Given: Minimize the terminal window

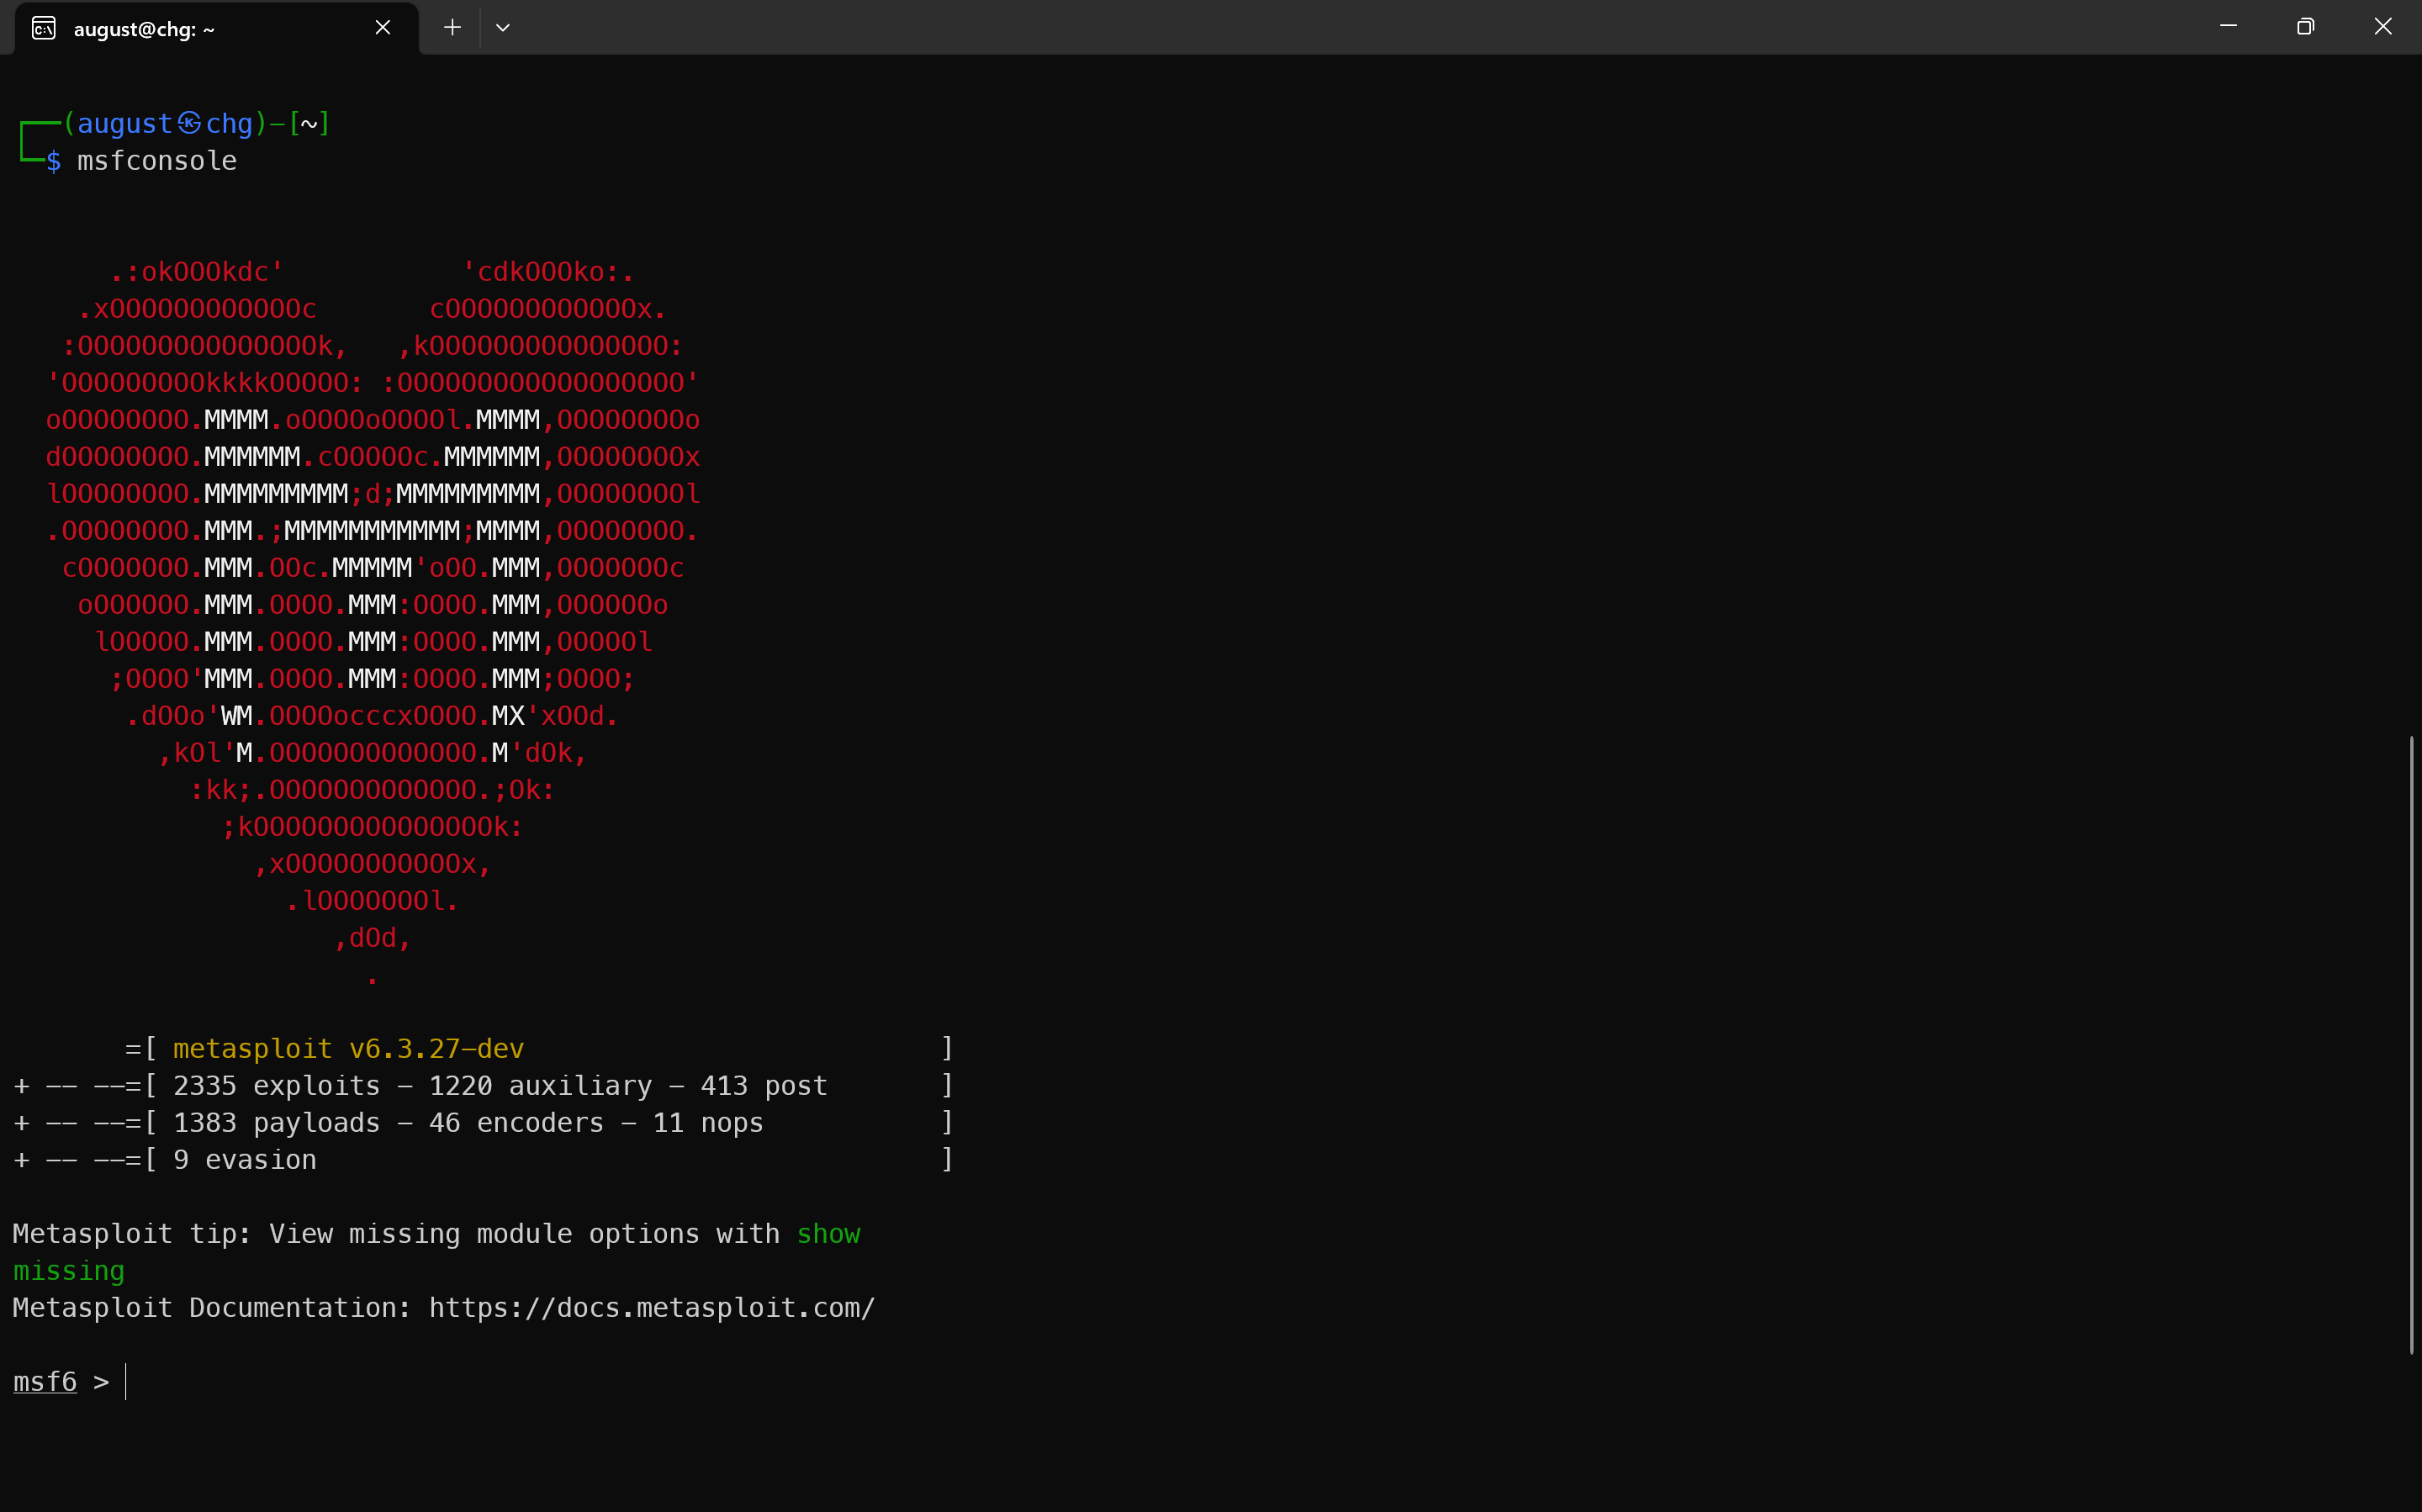Looking at the screenshot, I should 2228,27.
